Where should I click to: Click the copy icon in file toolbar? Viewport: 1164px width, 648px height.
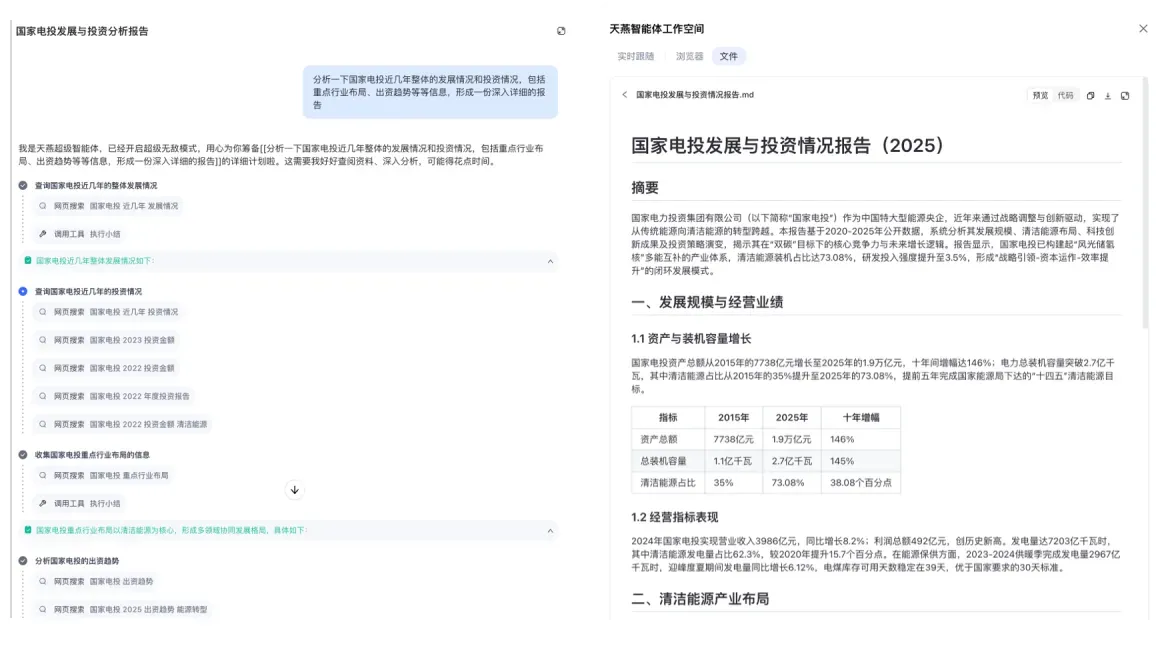coord(1091,96)
